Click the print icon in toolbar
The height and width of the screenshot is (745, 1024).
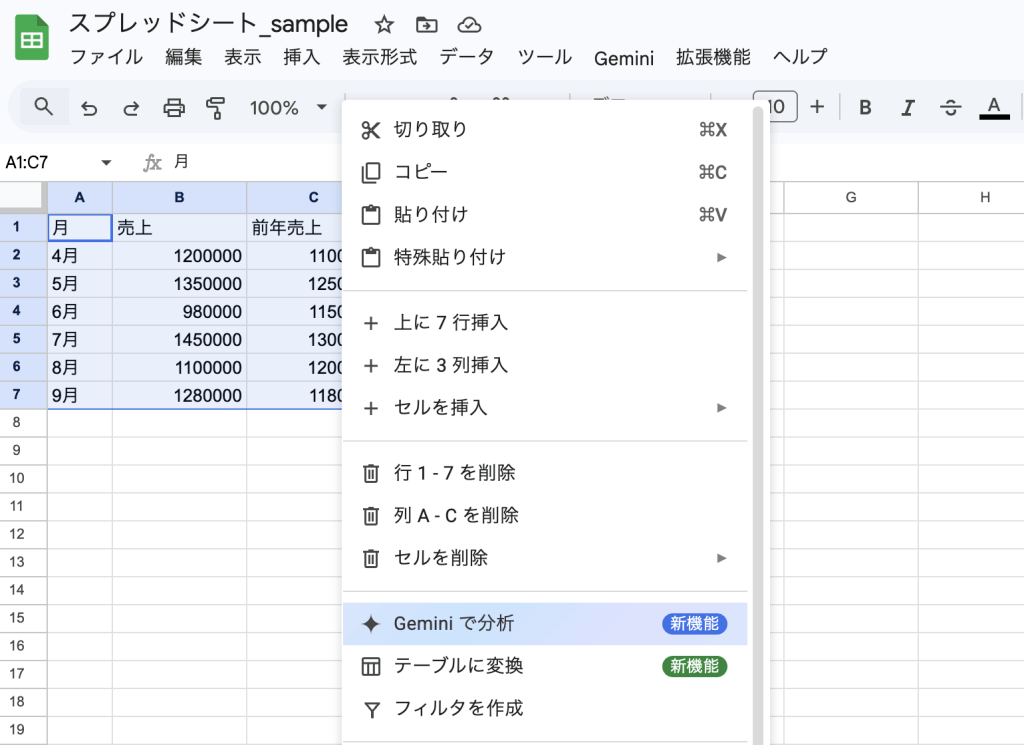pyautogui.click(x=174, y=108)
